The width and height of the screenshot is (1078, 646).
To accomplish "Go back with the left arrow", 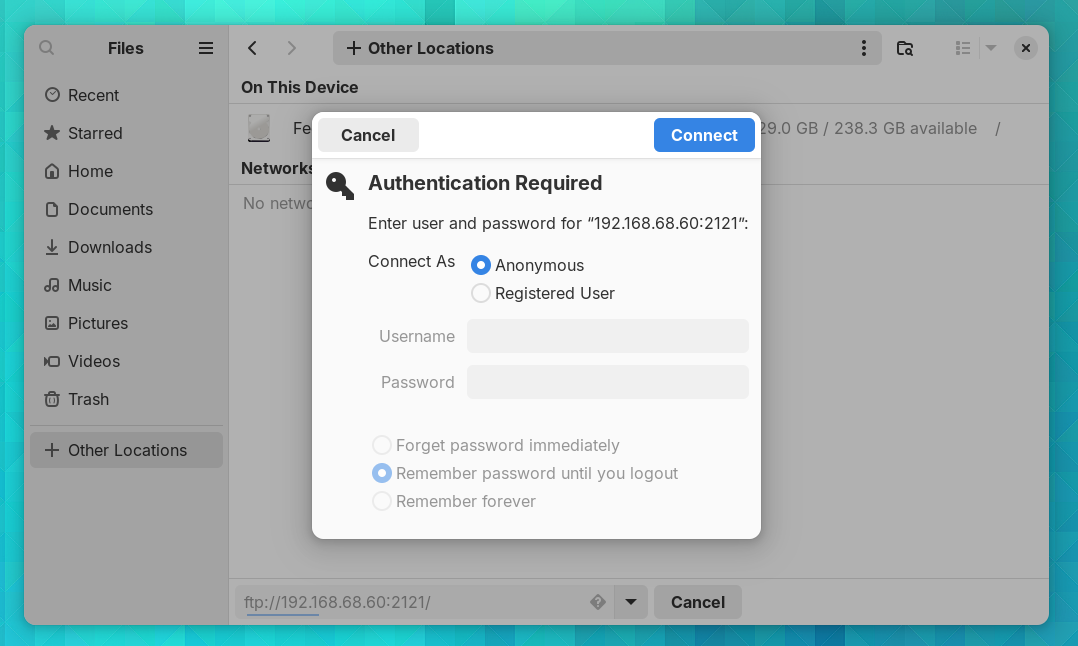I will coord(252,48).
